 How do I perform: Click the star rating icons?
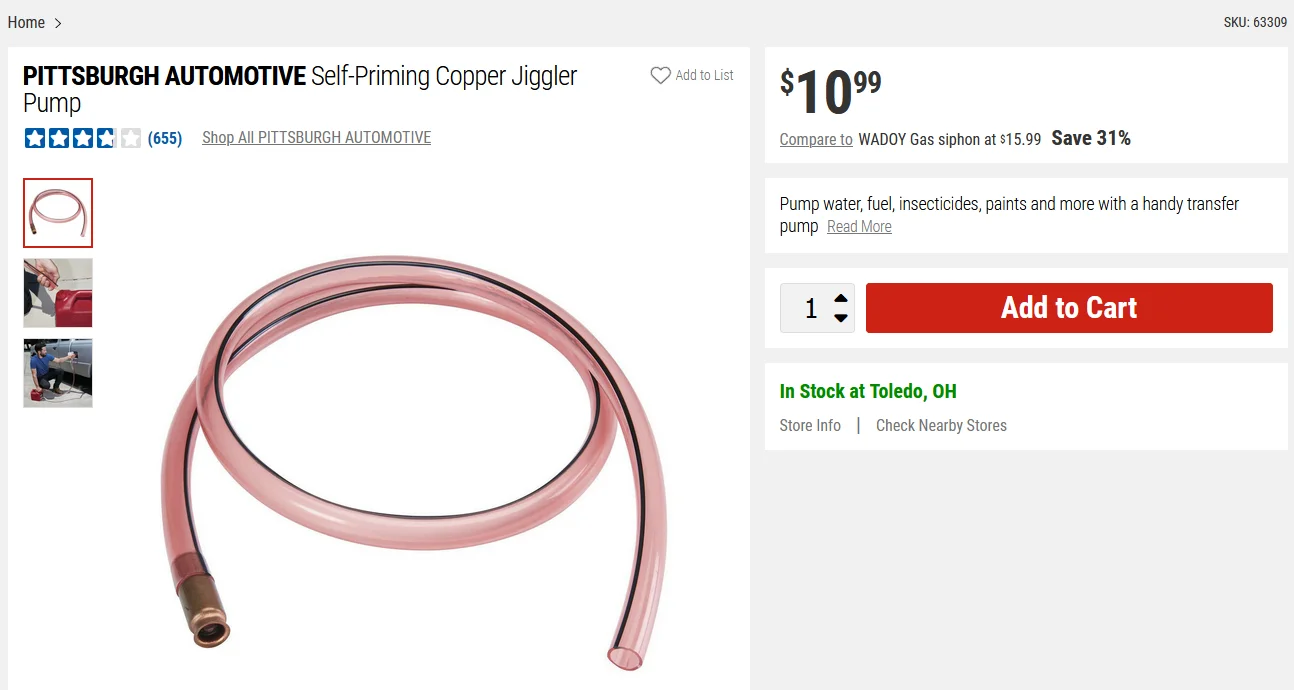pos(83,138)
